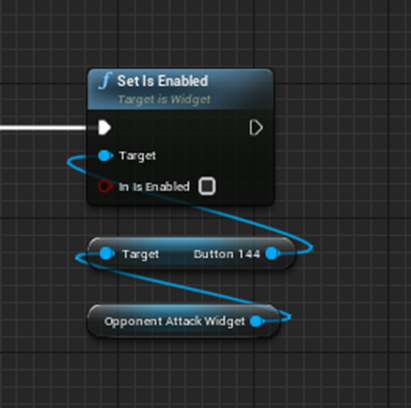Click the Opponent Attack Widget output pin
411x408 pixels.
tap(257, 321)
